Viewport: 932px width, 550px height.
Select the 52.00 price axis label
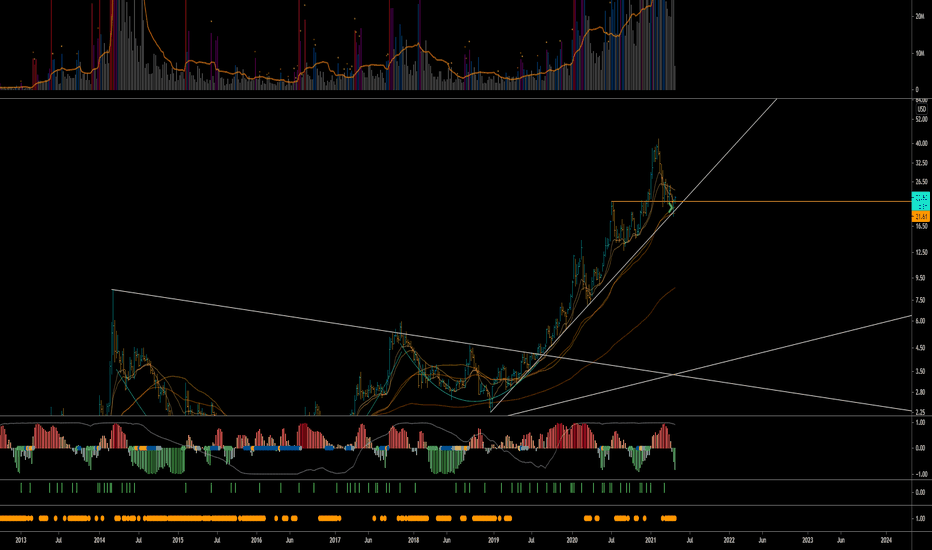(x=921, y=120)
